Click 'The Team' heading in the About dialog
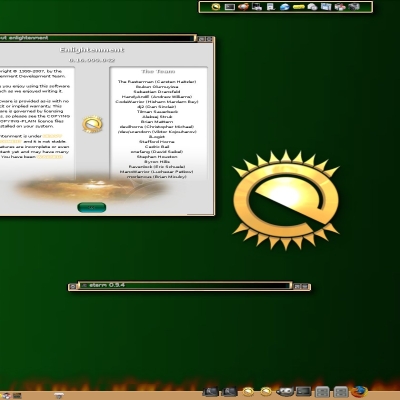Screen dimensions: 400x400 [158, 72]
